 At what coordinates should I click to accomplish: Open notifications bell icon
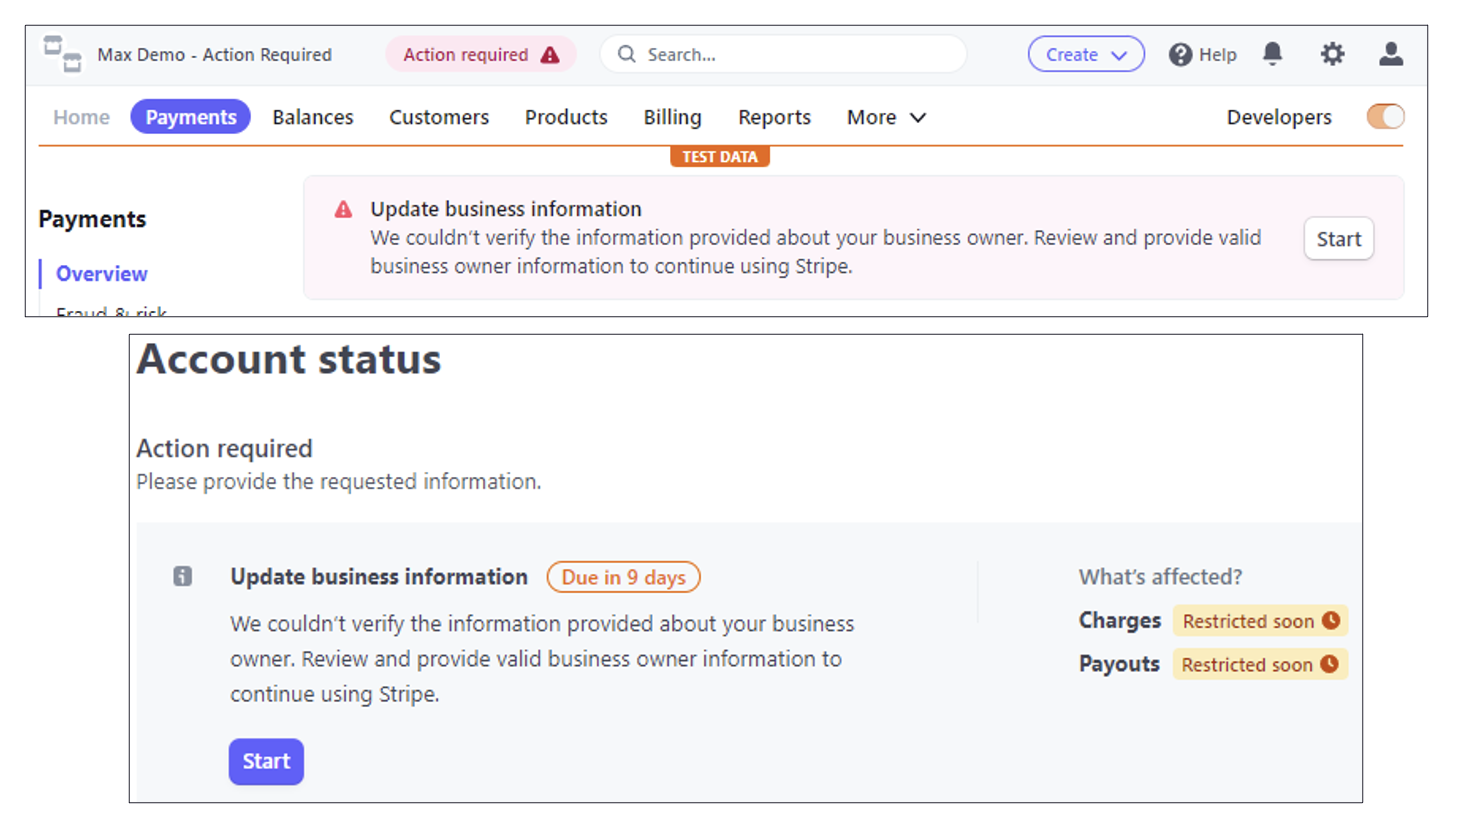click(x=1272, y=54)
